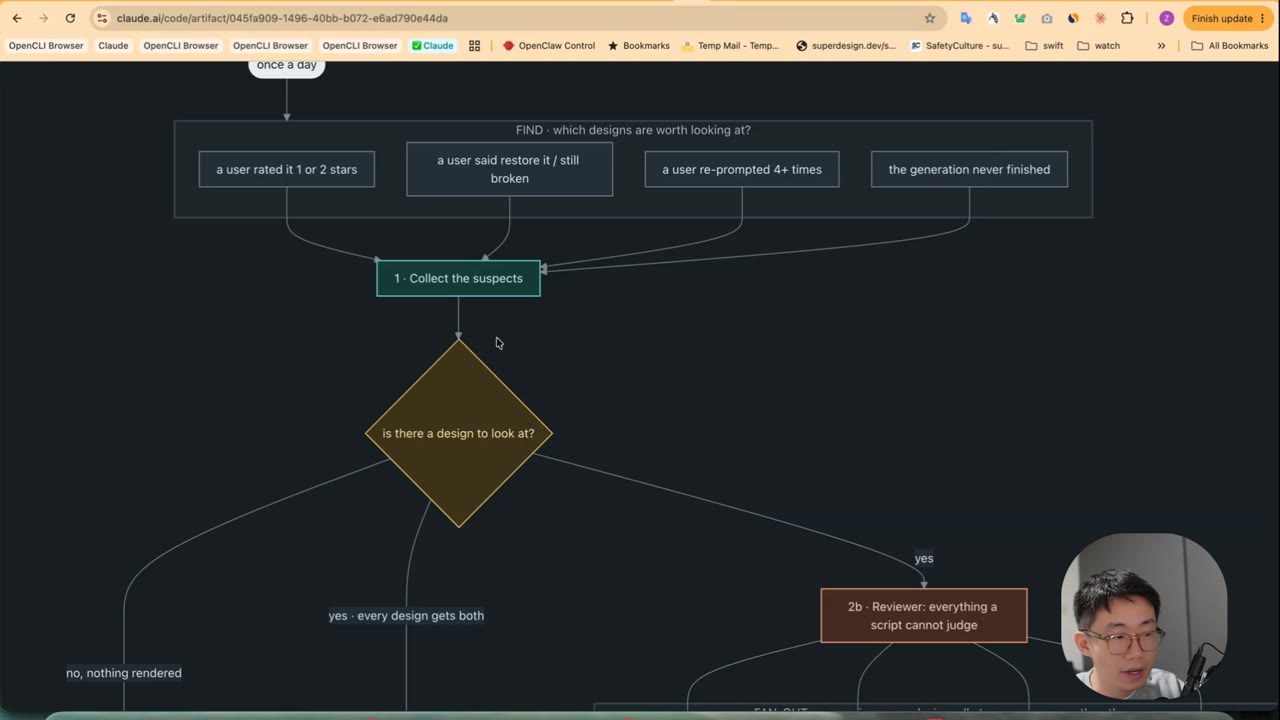This screenshot has height=720, width=1280.
Task: Show hidden bookmarks via double chevron
Action: 1161,45
